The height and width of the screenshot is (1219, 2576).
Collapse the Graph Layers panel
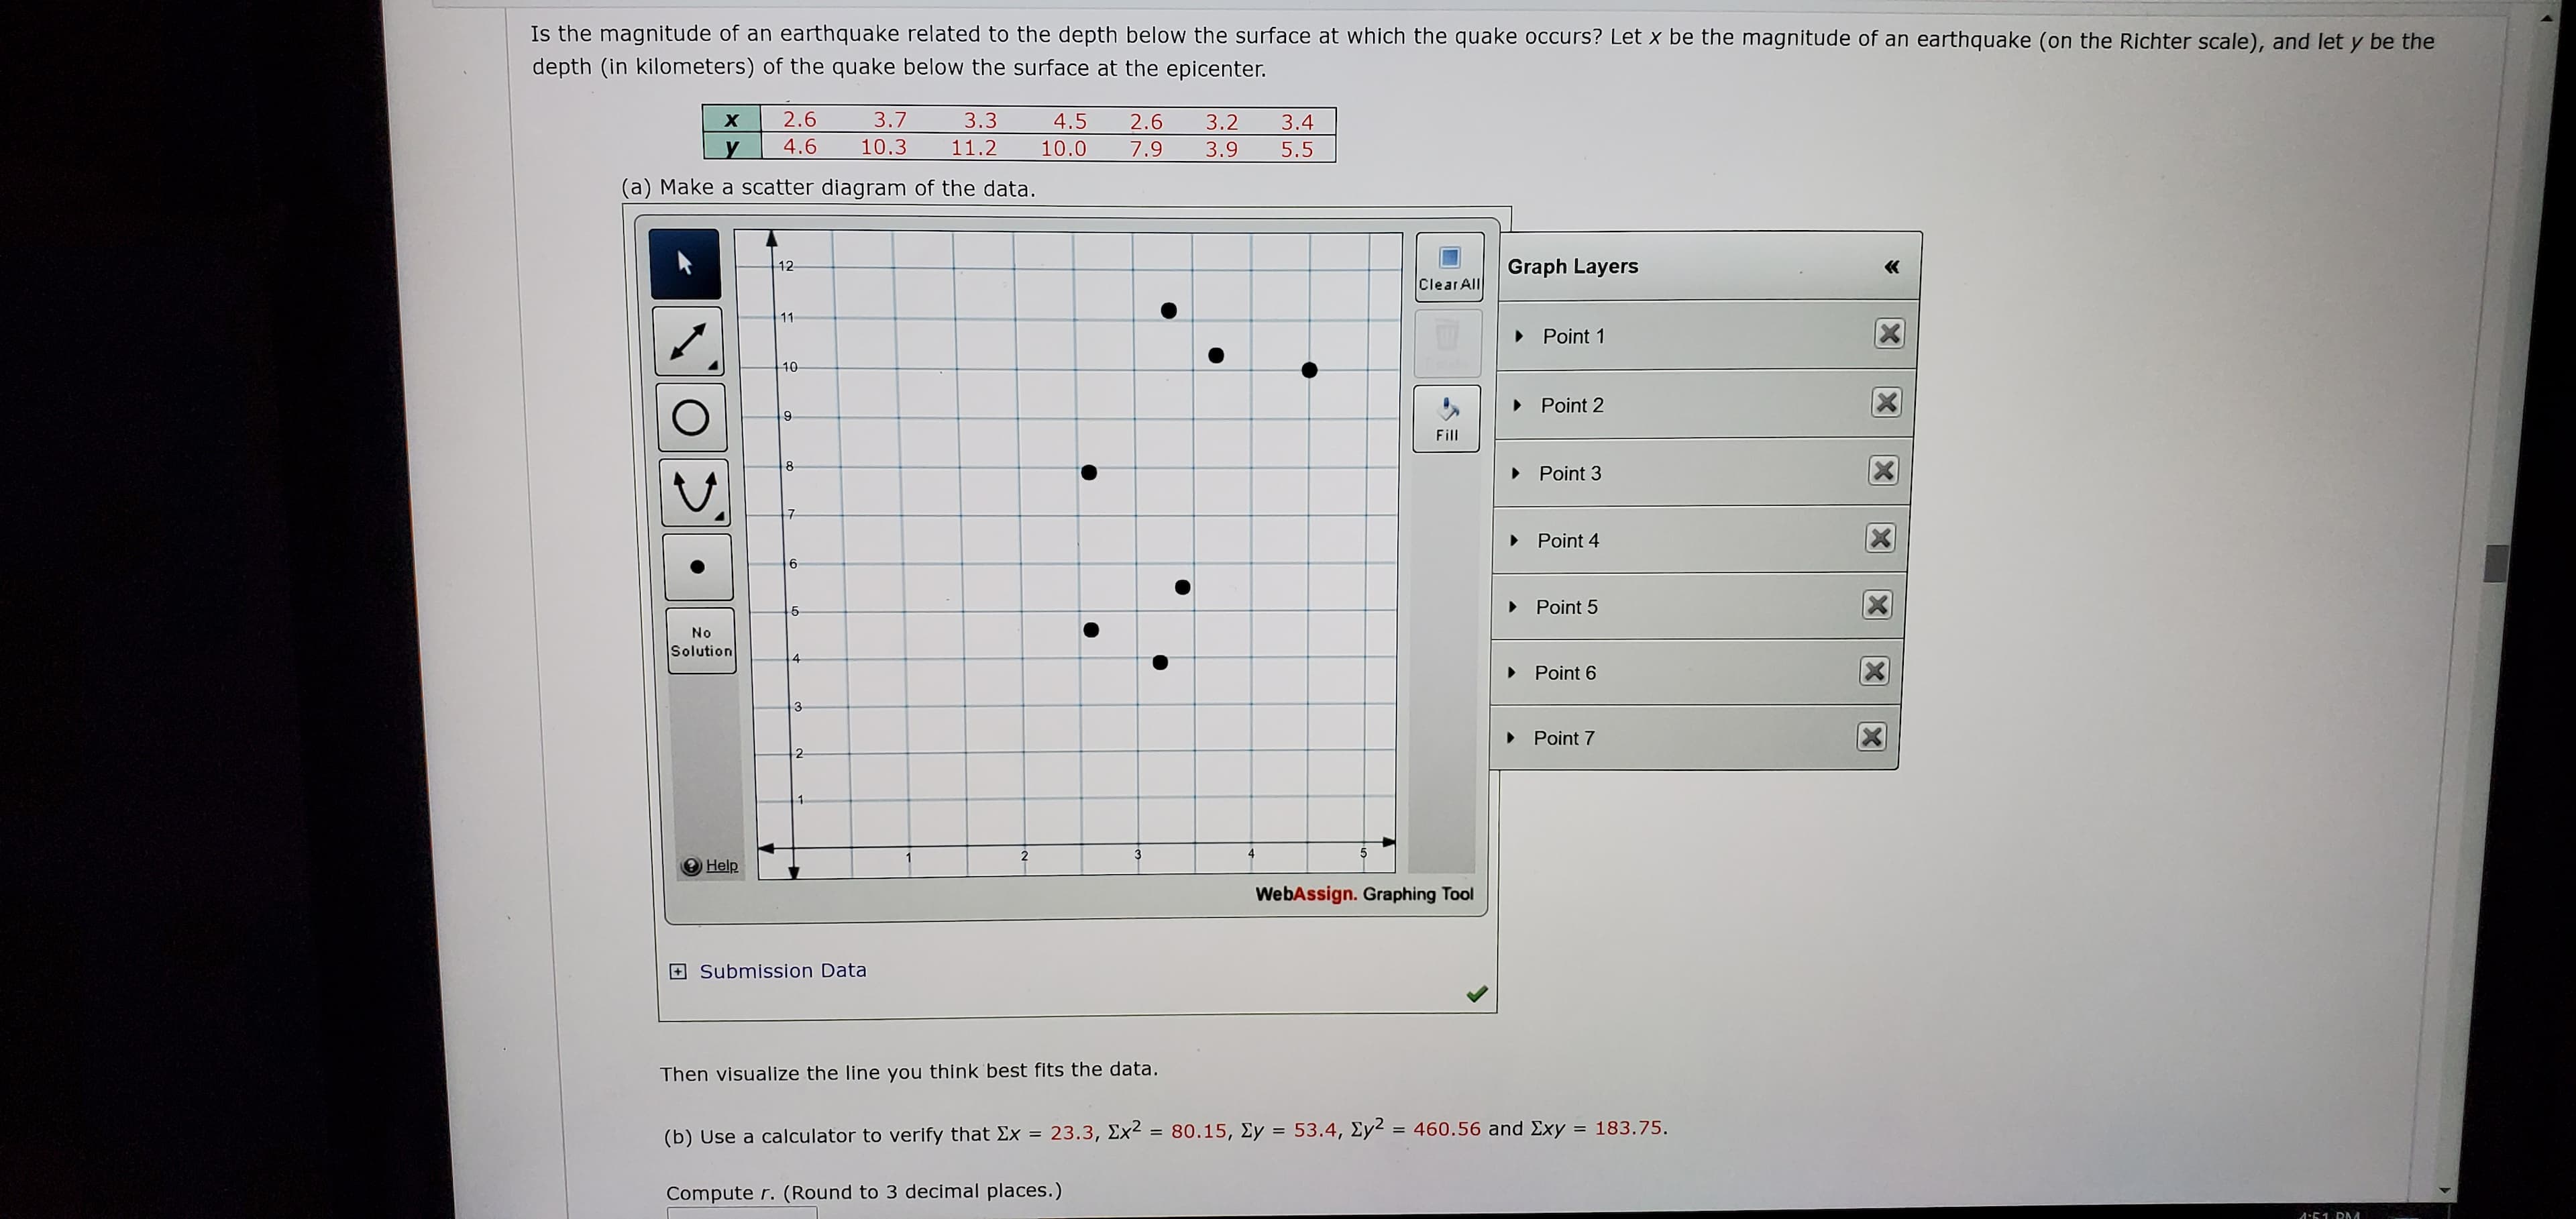coord(1891,267)
